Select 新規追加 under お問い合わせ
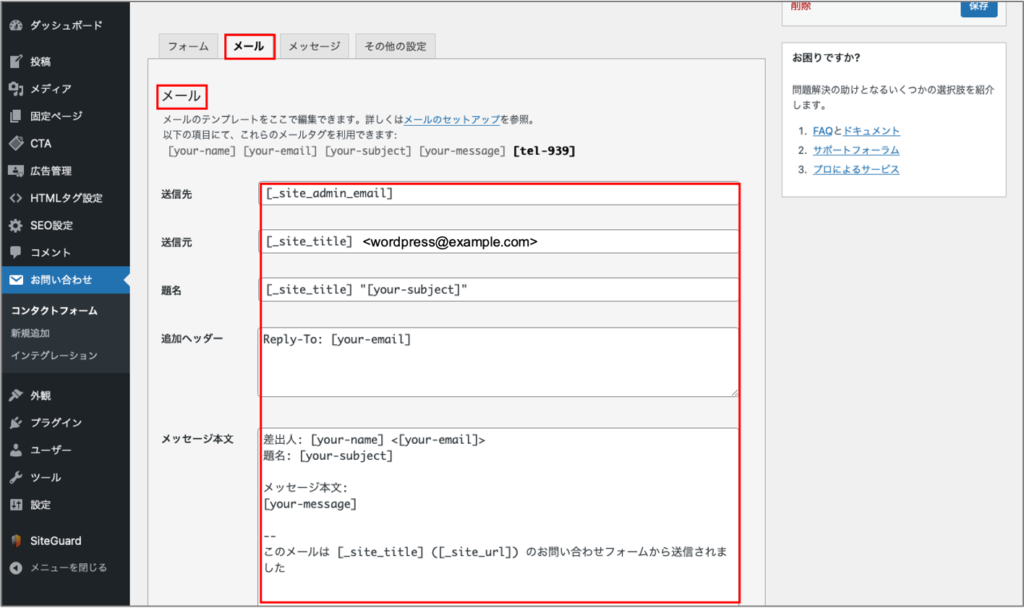The height and width of the screenshot is (608, 1024). click(30, 333)
